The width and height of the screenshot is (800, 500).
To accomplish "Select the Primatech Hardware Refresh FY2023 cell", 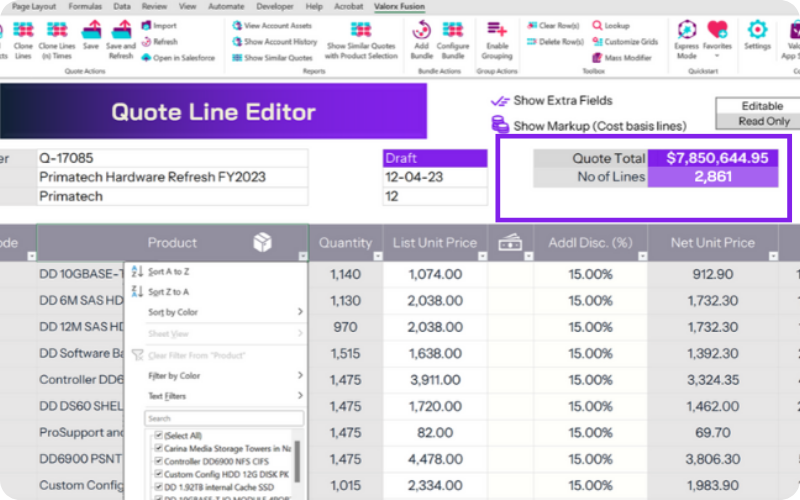I will [172, 177].
